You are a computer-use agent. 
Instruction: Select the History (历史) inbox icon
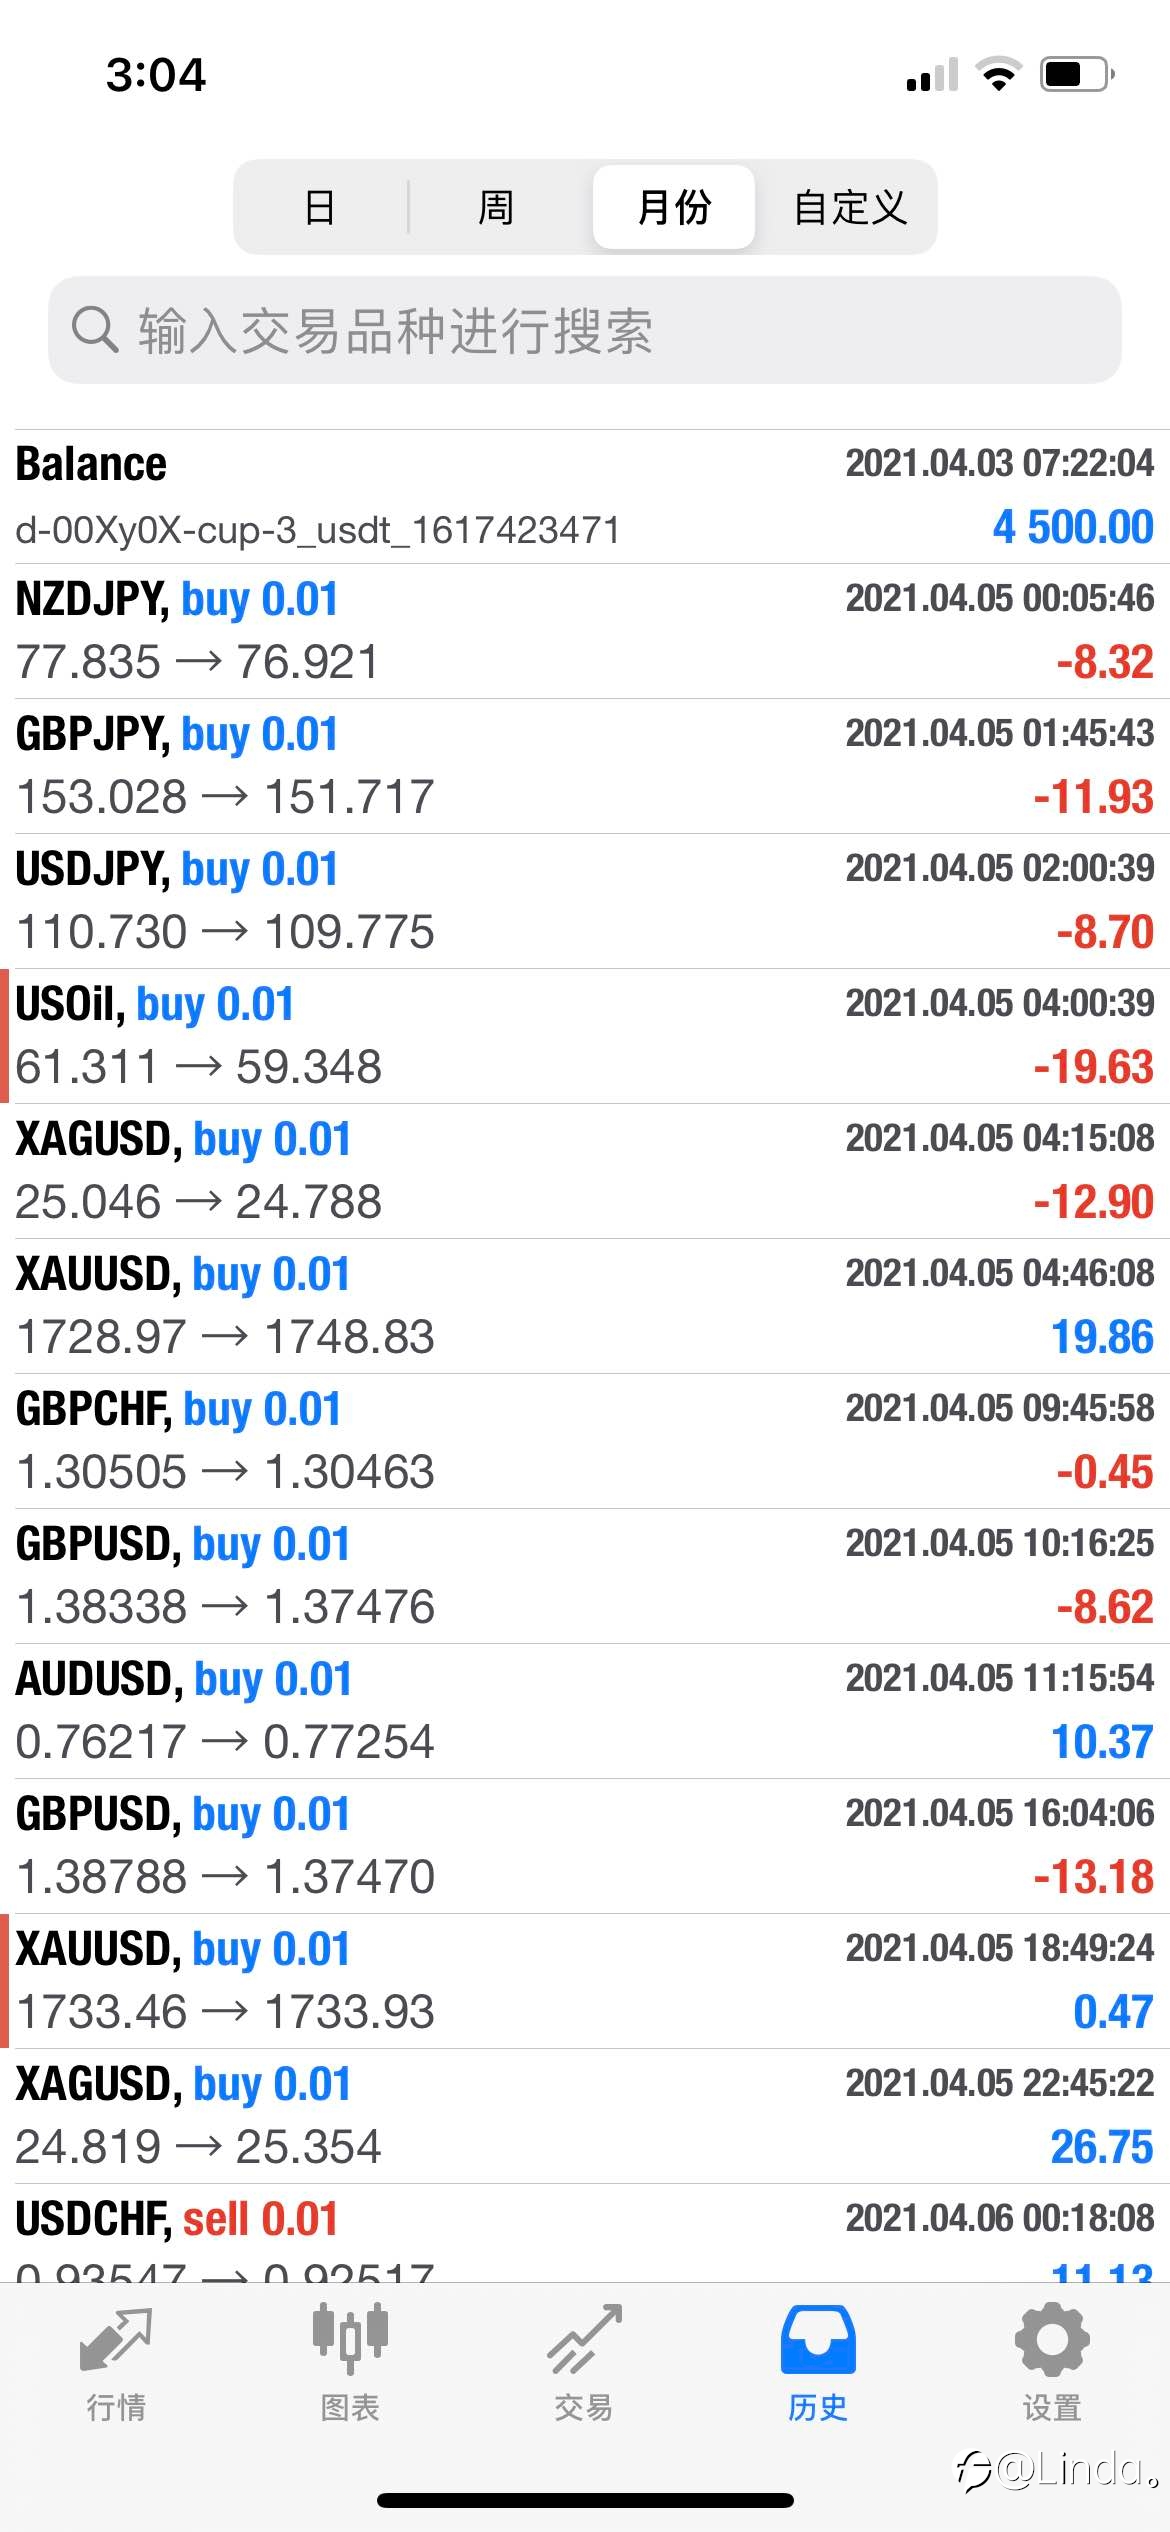818,2340
